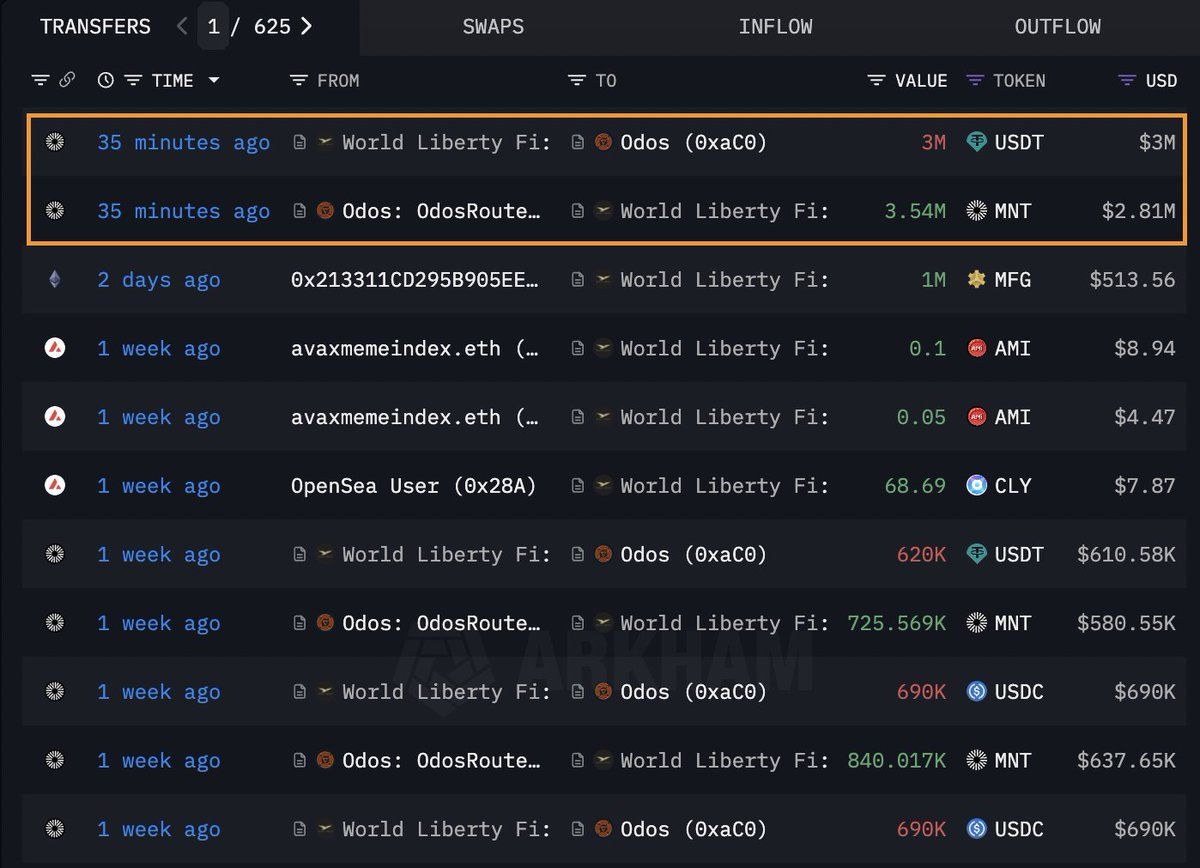Click the Avalanche chain icon in the OpenSea User row
The width and height of the screenshot is (1200, 868).
pos(54,486)
